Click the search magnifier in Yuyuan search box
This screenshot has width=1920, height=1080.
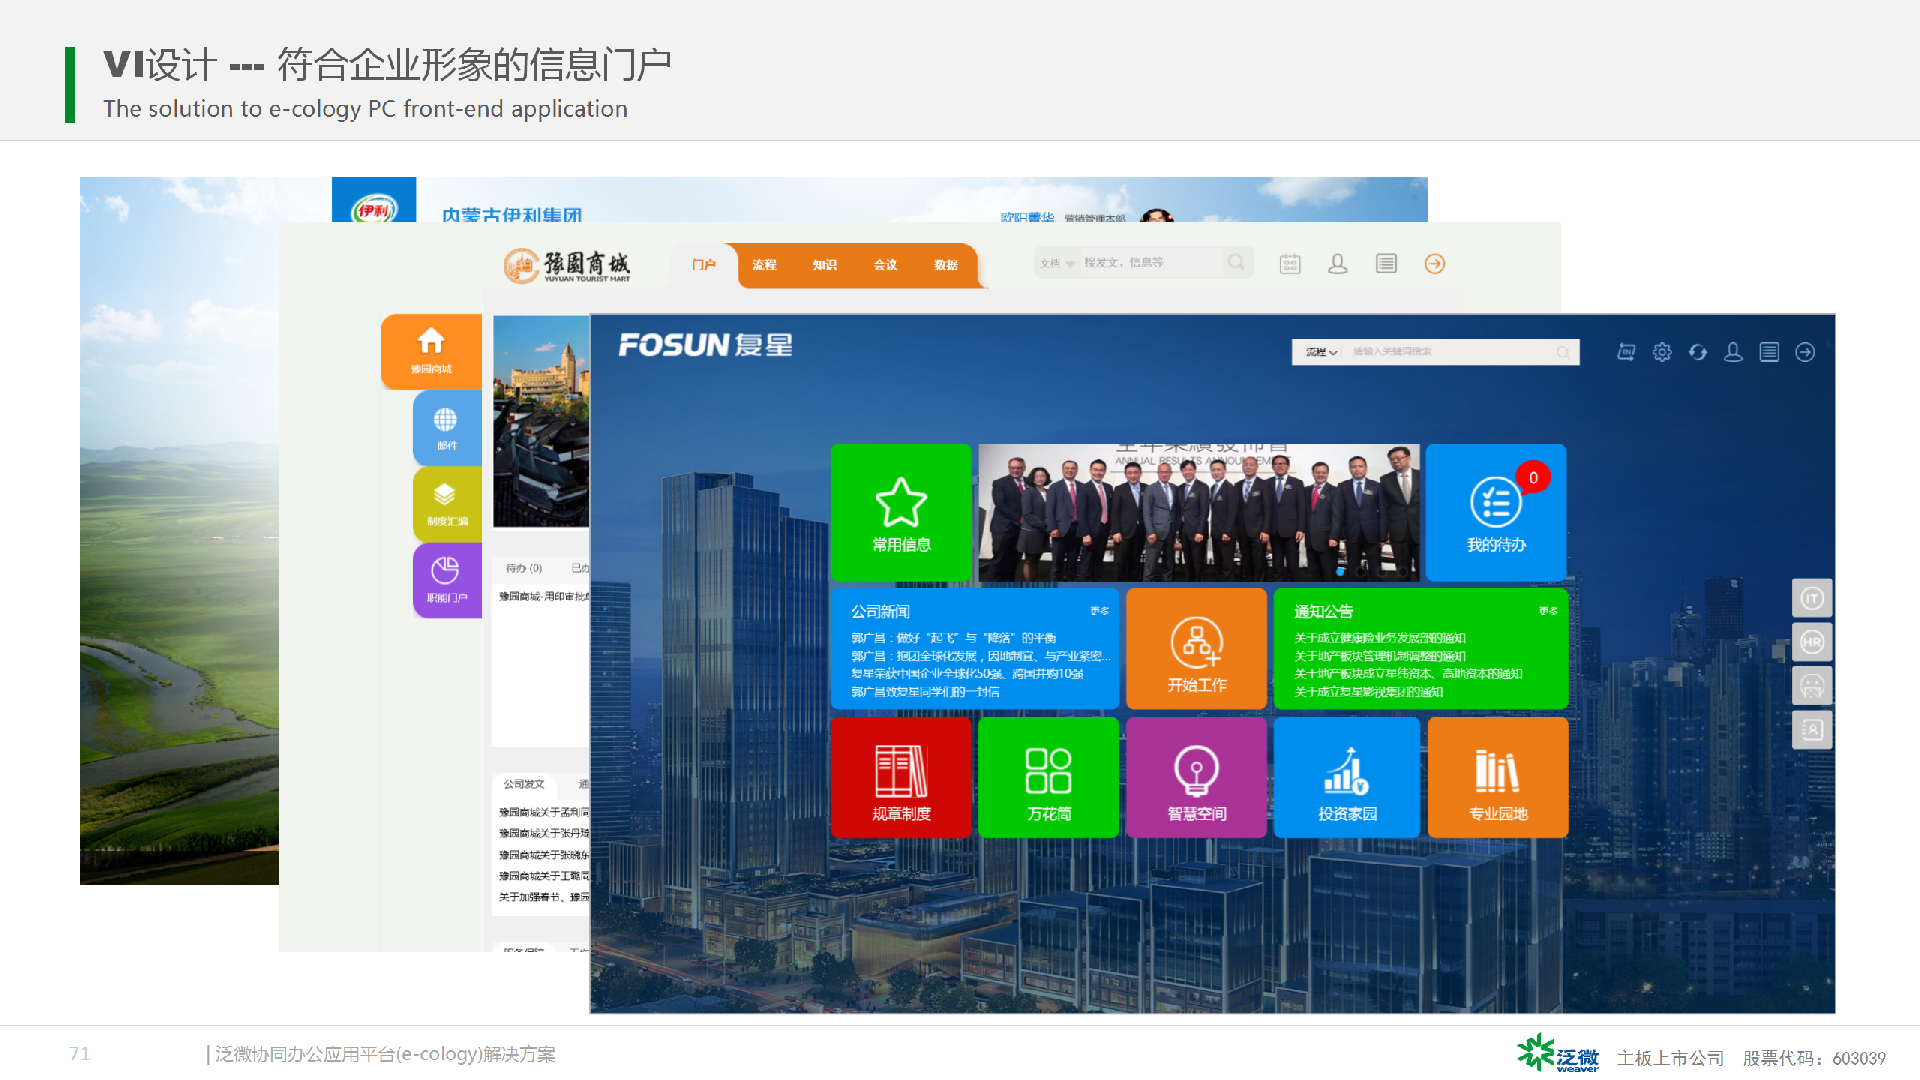1236,262
